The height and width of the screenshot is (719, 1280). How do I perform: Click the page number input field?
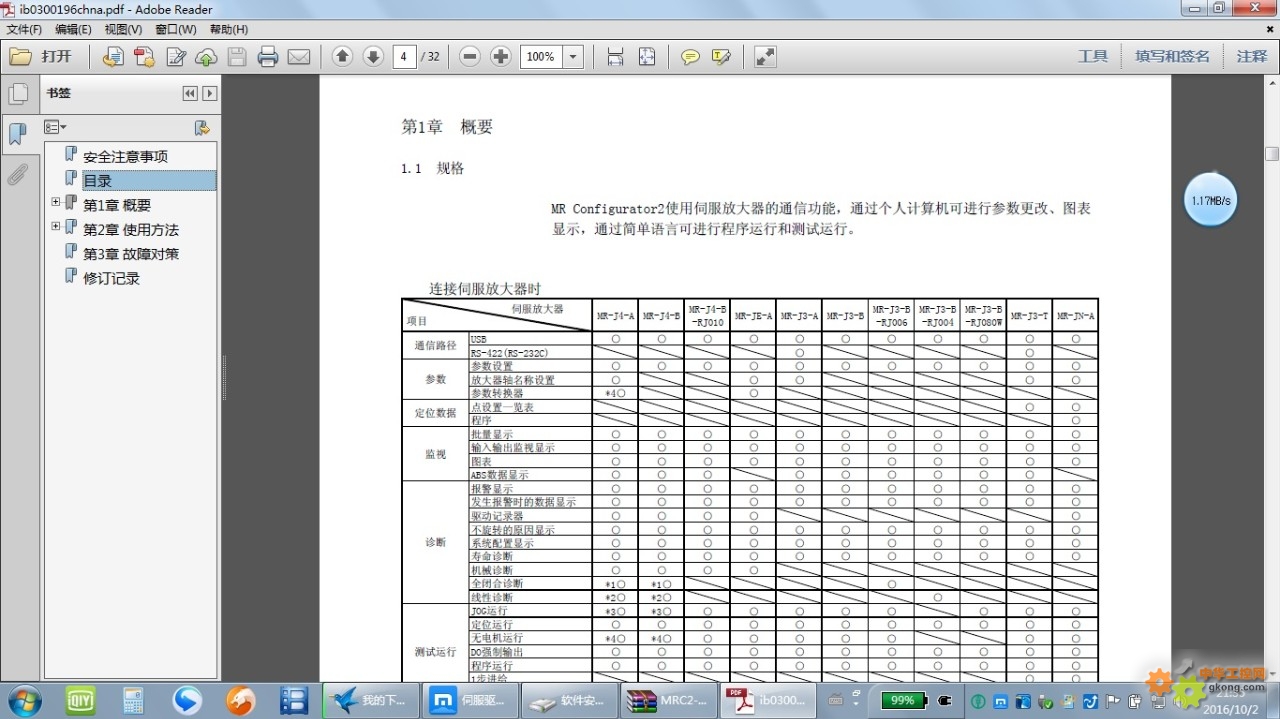tap(404, 57)
